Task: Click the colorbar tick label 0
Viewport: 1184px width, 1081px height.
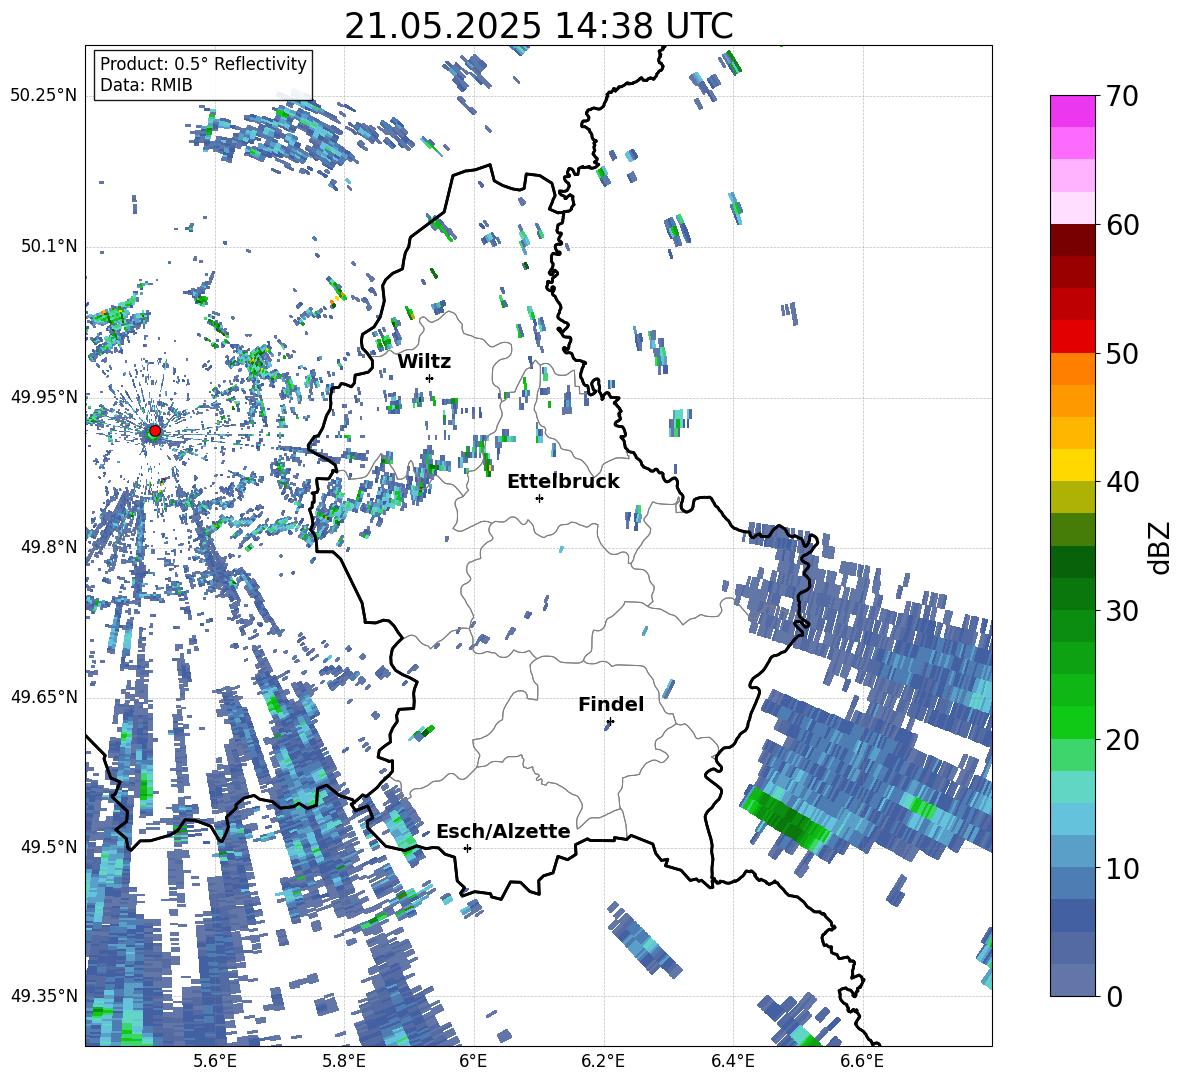Action: point(1114,996)
